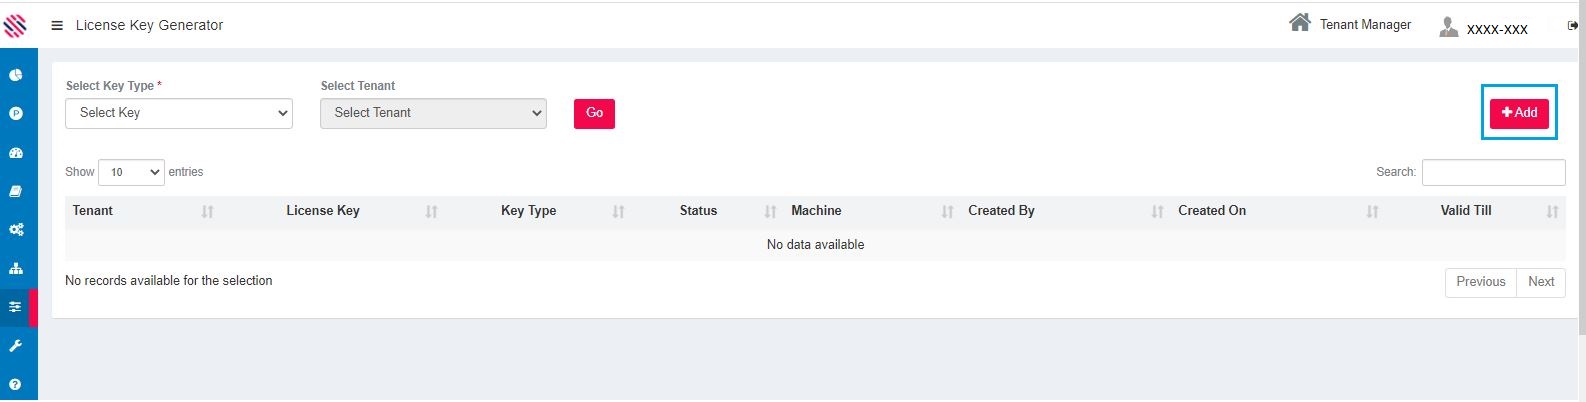Click the logout icon at top right
Screen dimensions: 1586x402
(1572, 26)
